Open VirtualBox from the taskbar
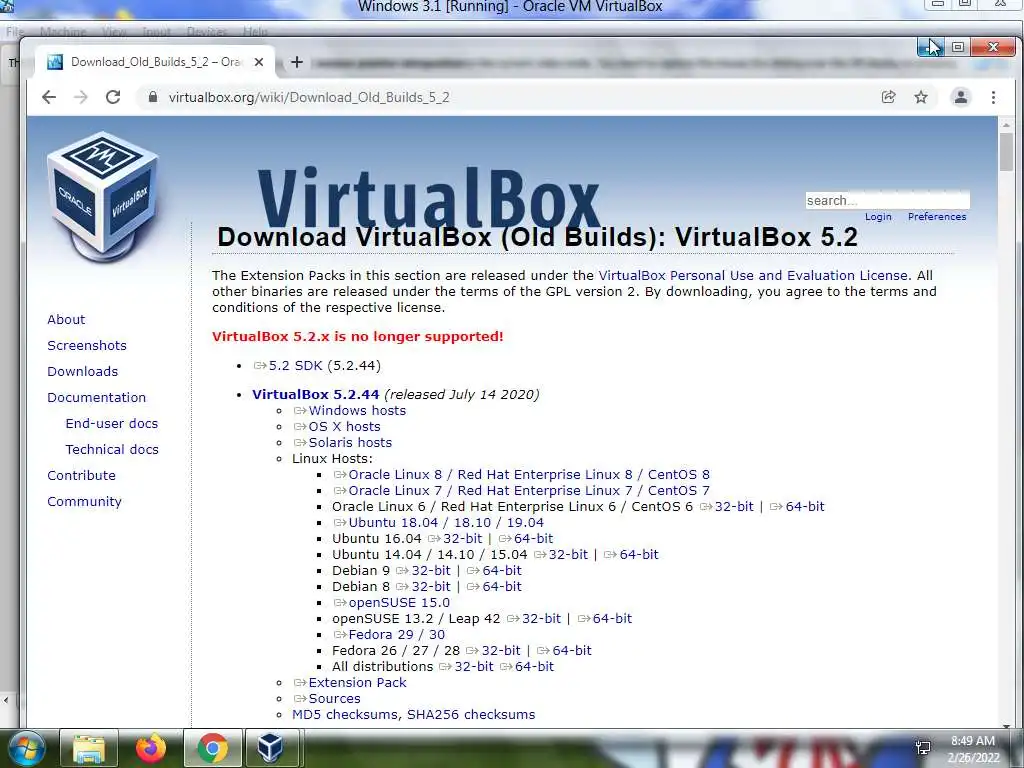This screenshot has height=768, width=1024. point(271,748)
